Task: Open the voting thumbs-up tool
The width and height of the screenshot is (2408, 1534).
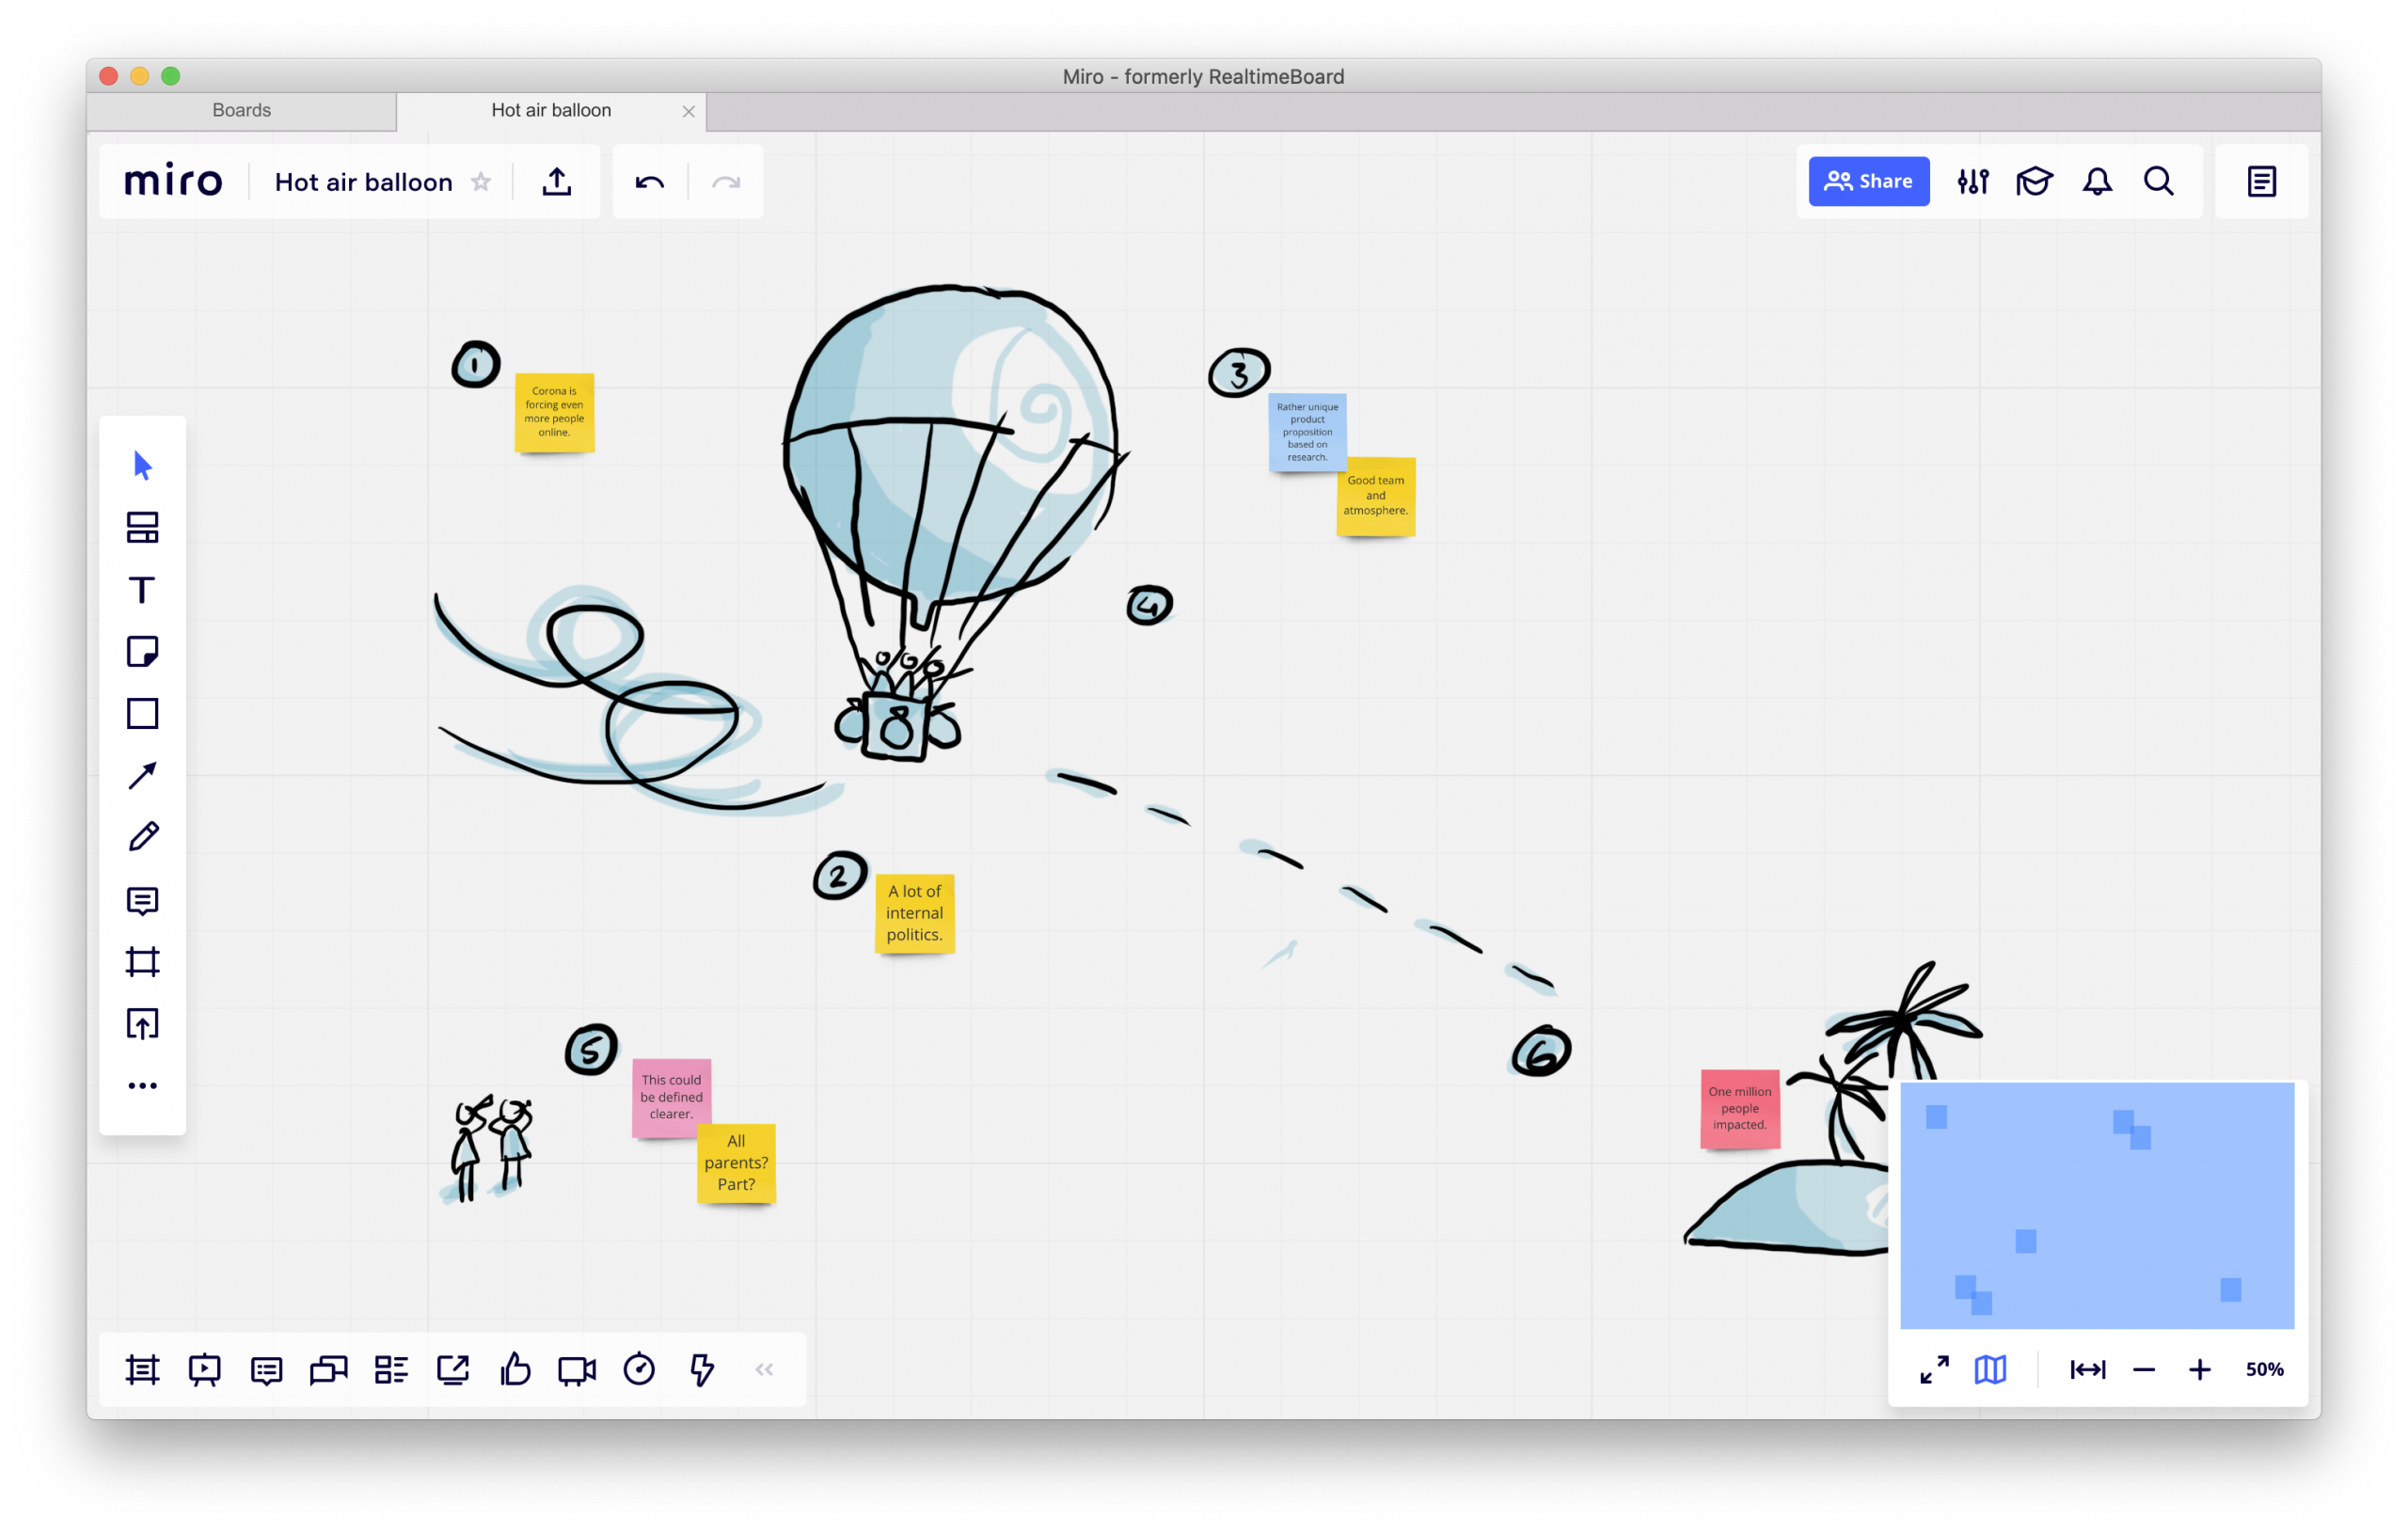Action: coord(515,1369)
